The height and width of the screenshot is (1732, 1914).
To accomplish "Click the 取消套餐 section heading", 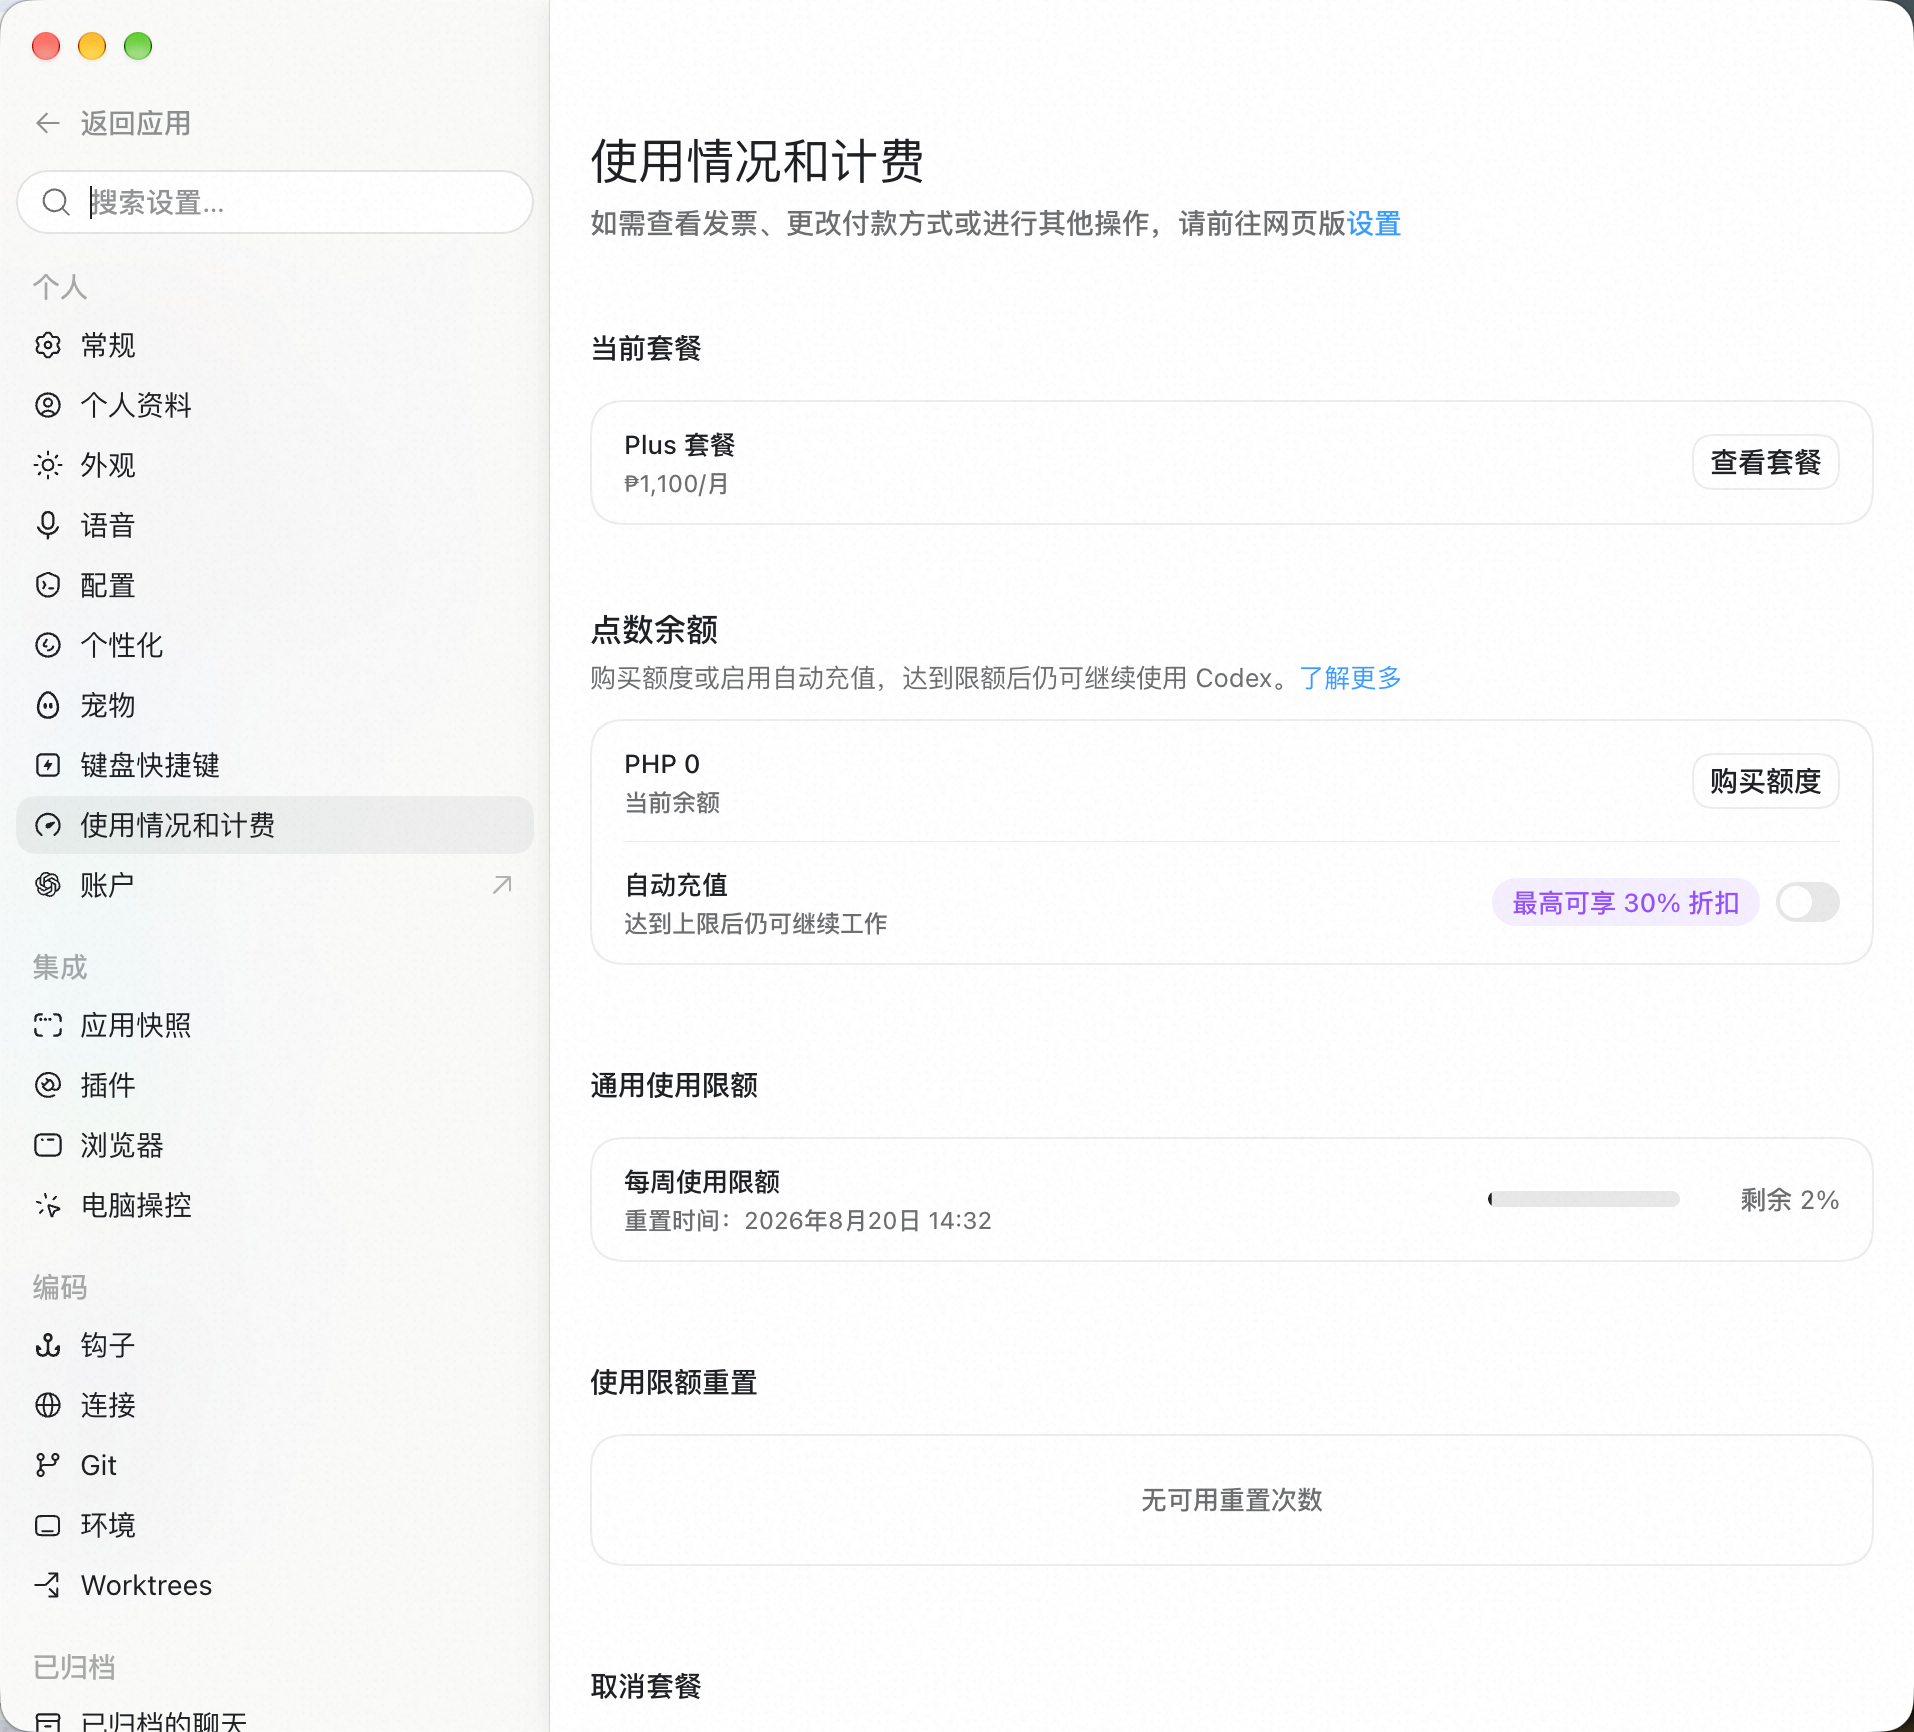I will [646, 1686].
